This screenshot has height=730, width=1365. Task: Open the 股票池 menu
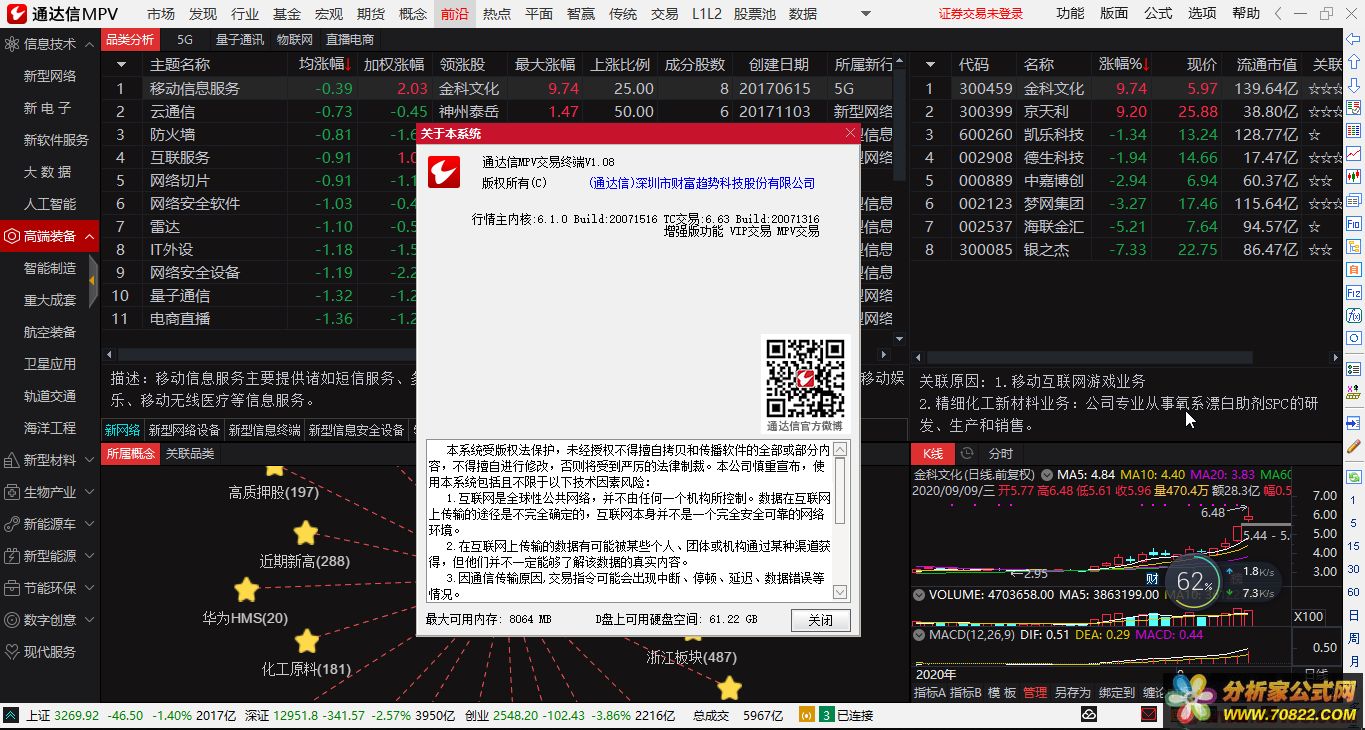click(754, 14)
